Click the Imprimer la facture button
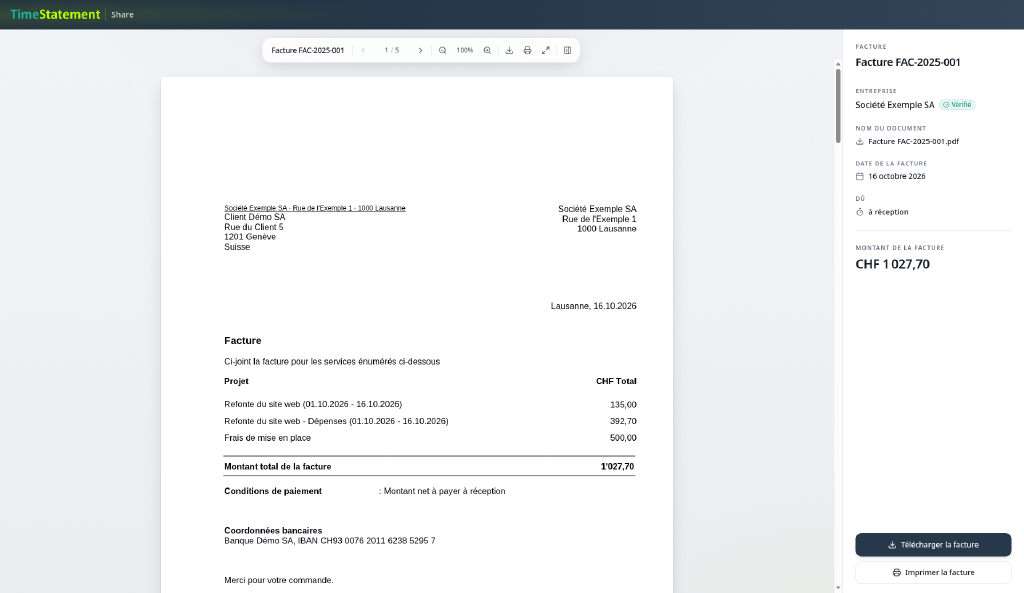The width and height of the screenshot is (1024, 593). click(933, 572)
